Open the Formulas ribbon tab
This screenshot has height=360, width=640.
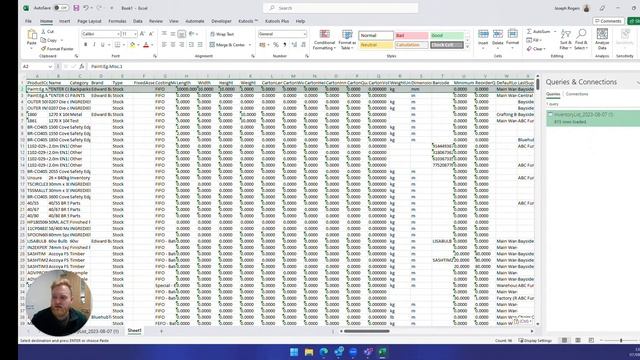(x=117, y=21)
